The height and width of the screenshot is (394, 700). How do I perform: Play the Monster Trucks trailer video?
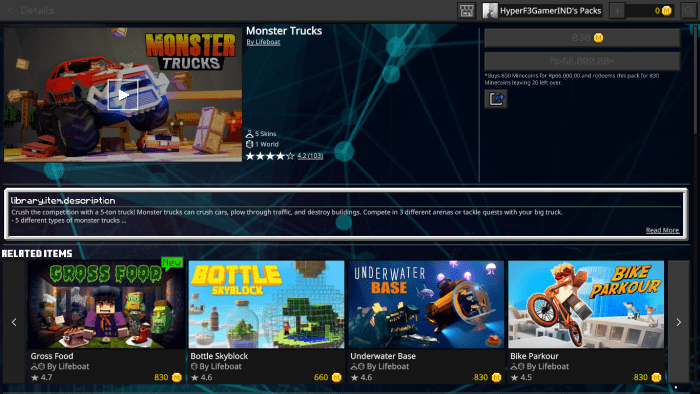point(123,95)
